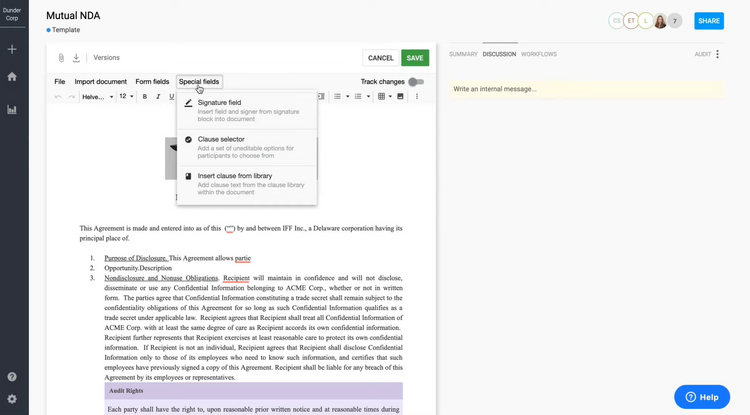Screen dimensions: 750x415
Task: Toggle underline formatting
Action: click(x=171, y=97)
